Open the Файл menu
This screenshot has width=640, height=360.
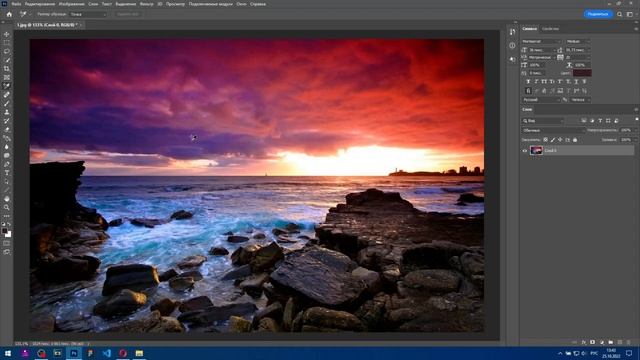pyautogui.click(x=16, y=4)
